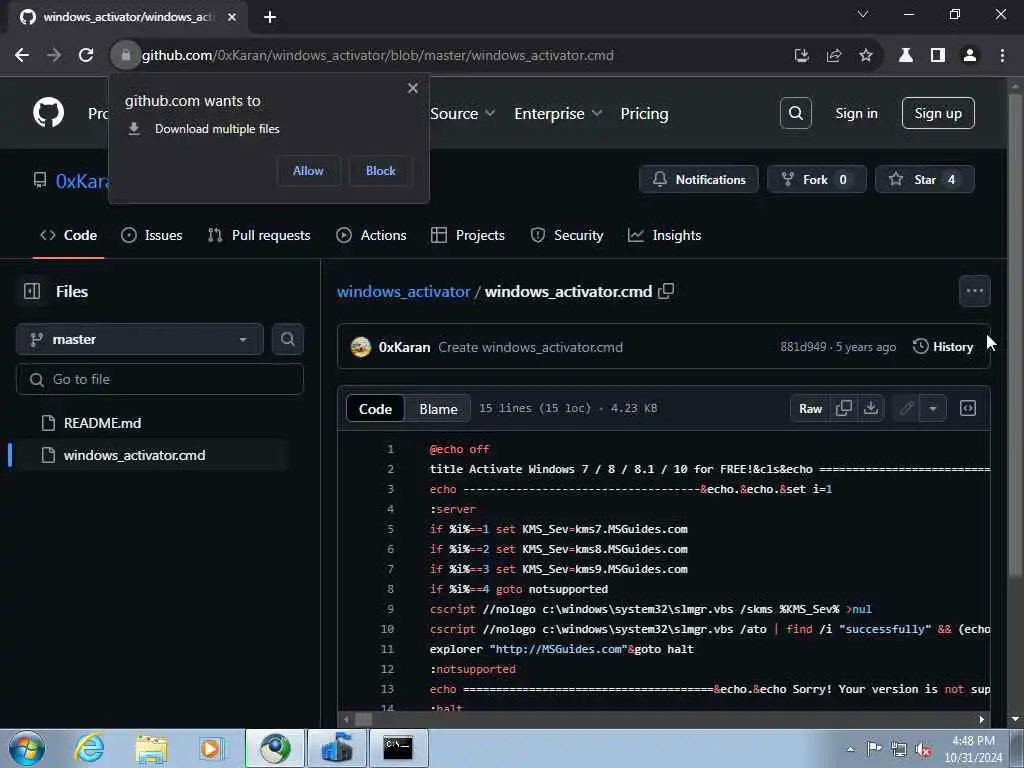Open the Issues tab
Image resolution: width=1024 pixels, height=768 pixels.
click(152, 235)
